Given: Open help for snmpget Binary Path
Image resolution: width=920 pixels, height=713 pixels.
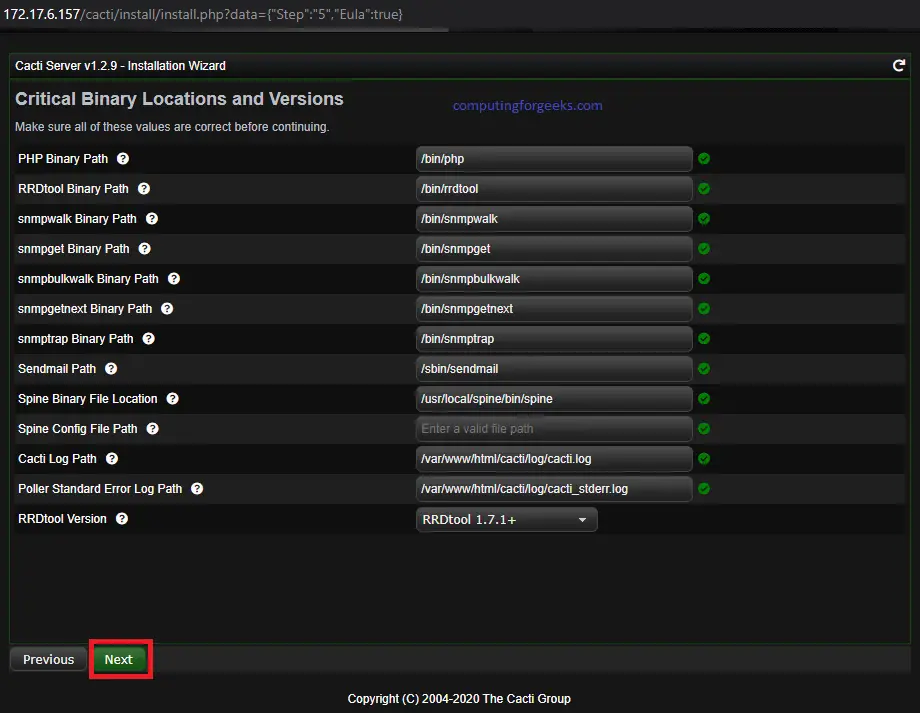Looking at the screenshot, I should tap(144, 248).
